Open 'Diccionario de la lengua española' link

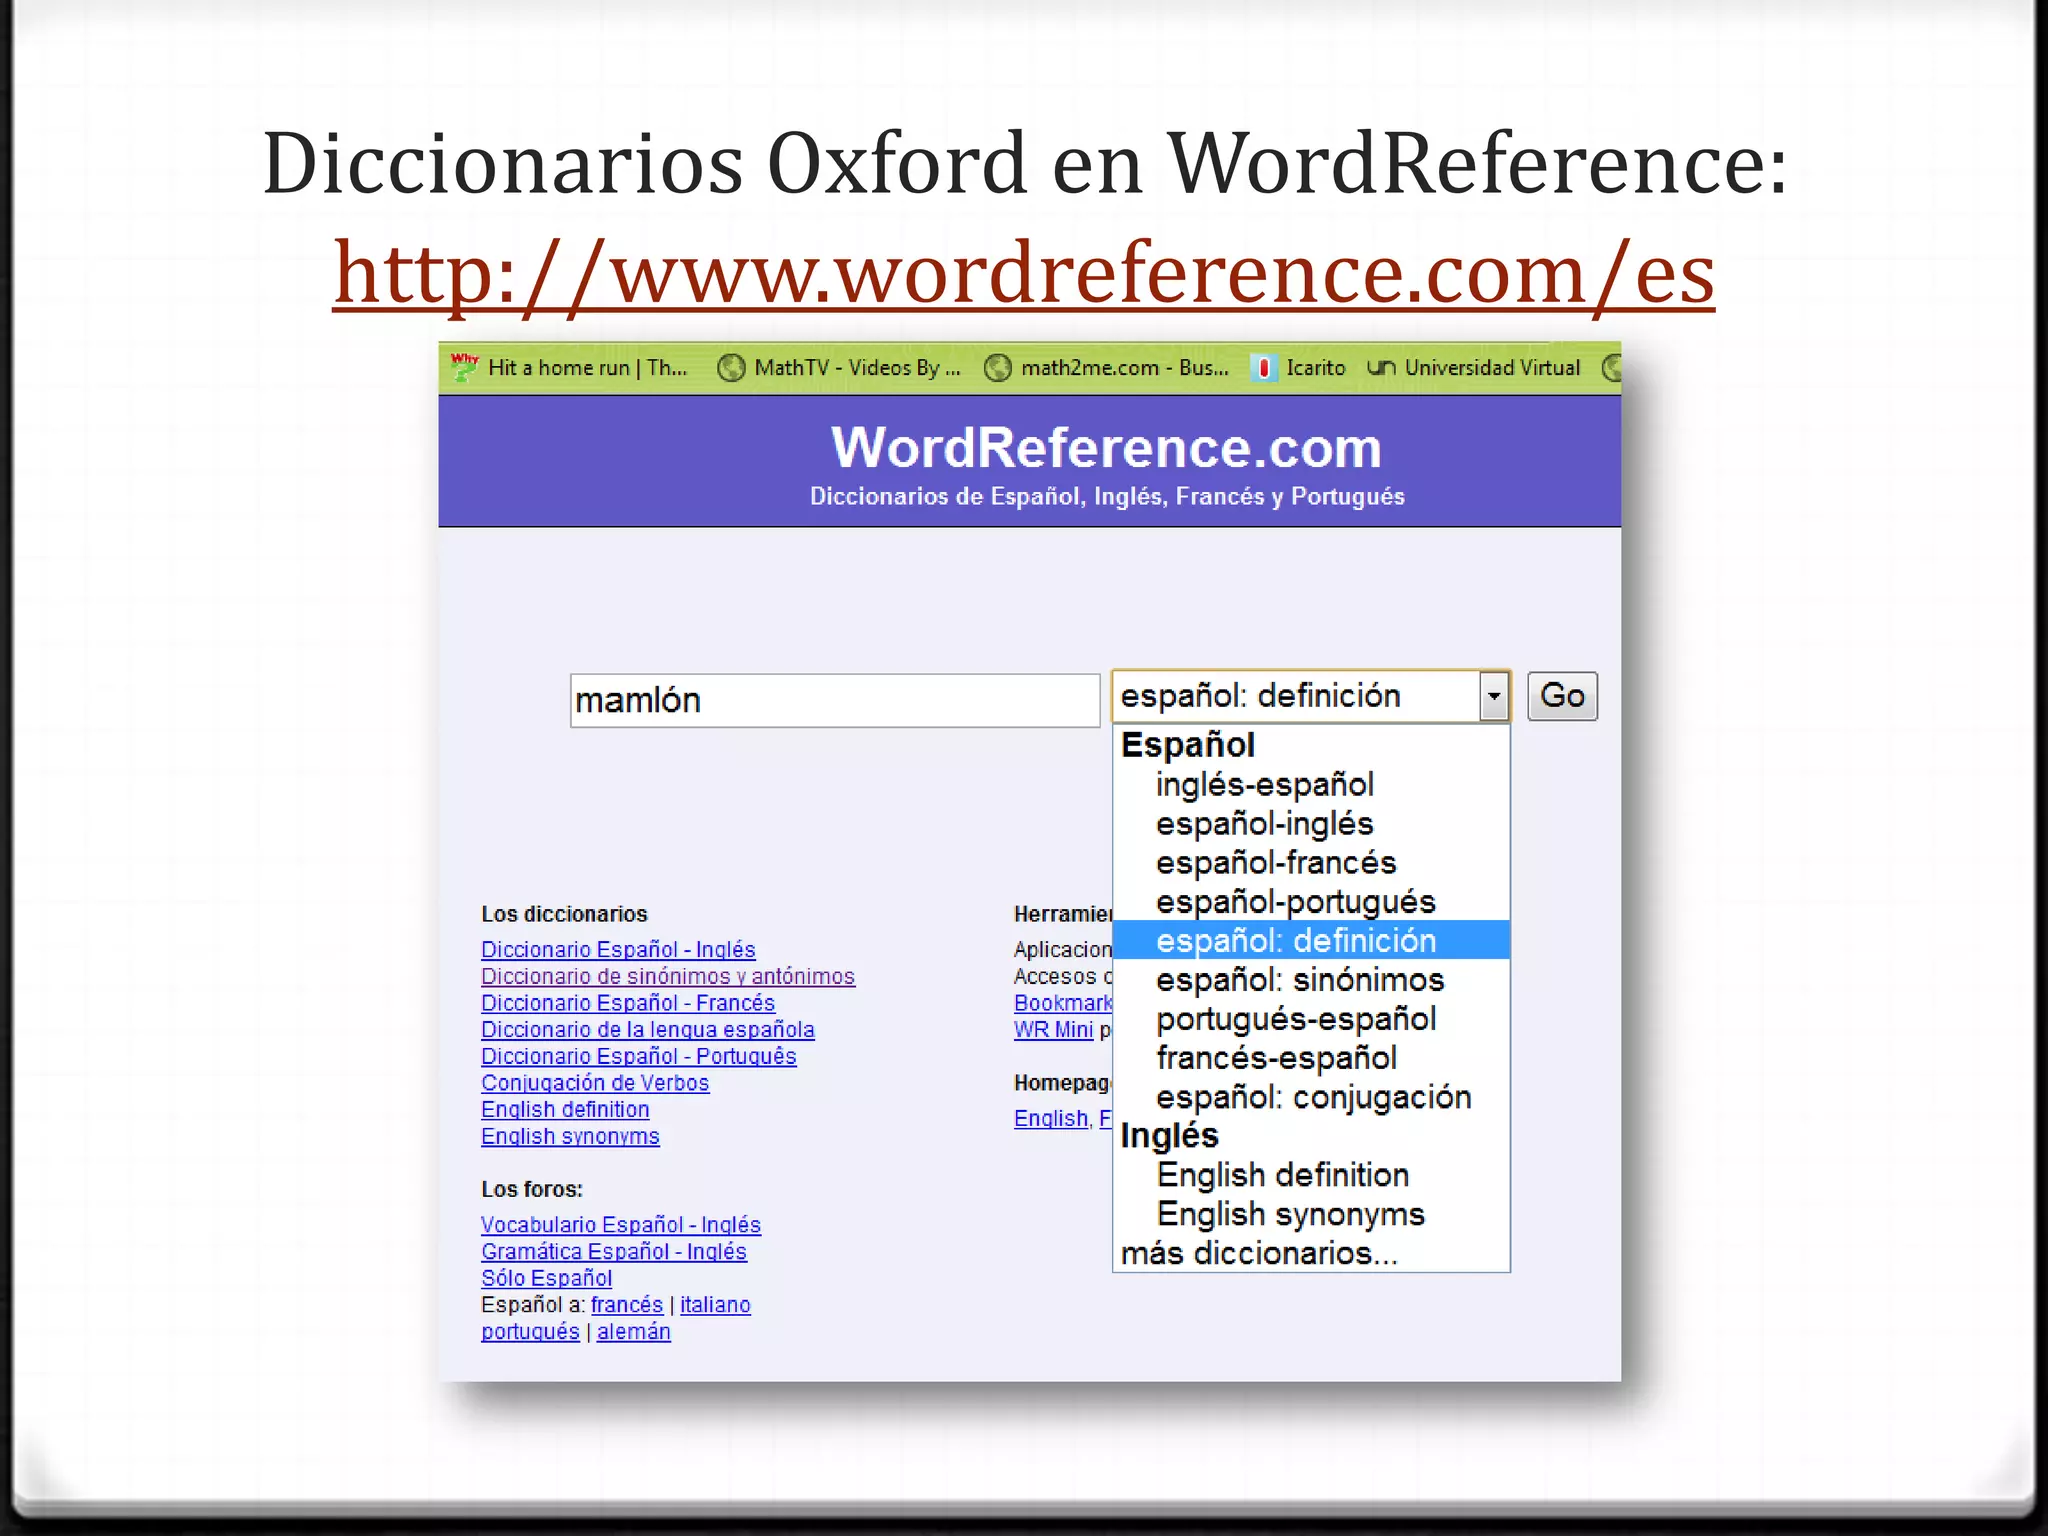(648, 1030)
